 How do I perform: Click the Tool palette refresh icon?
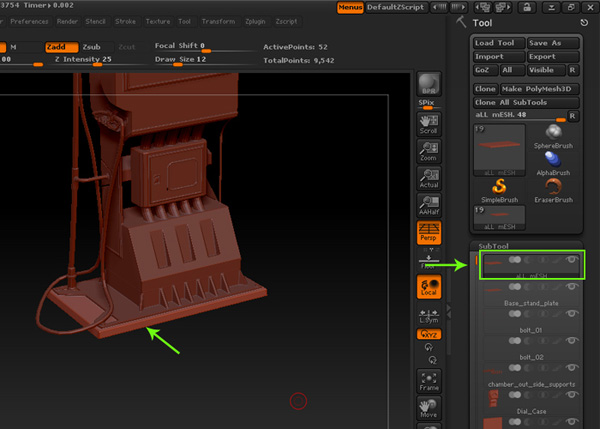[x=584, y=23]
